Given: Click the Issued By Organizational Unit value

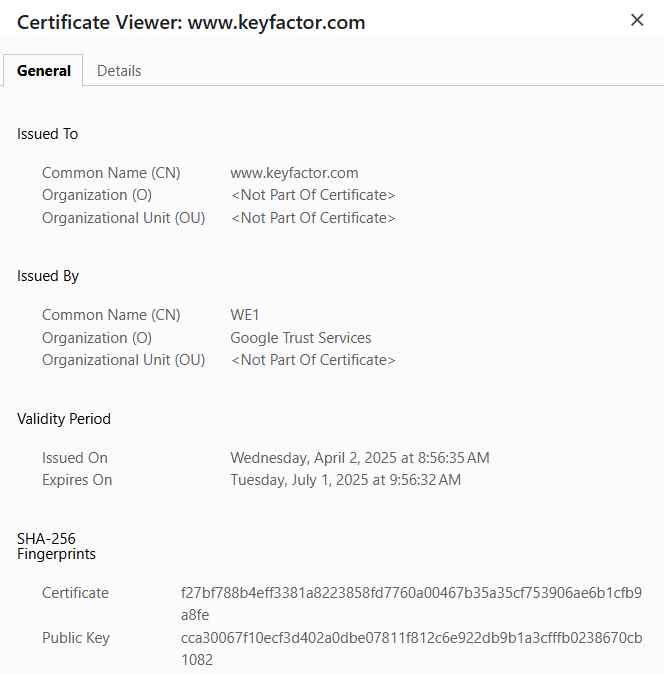Looking at the screenshot, I should pyautogui.click(x=313, y=360).
